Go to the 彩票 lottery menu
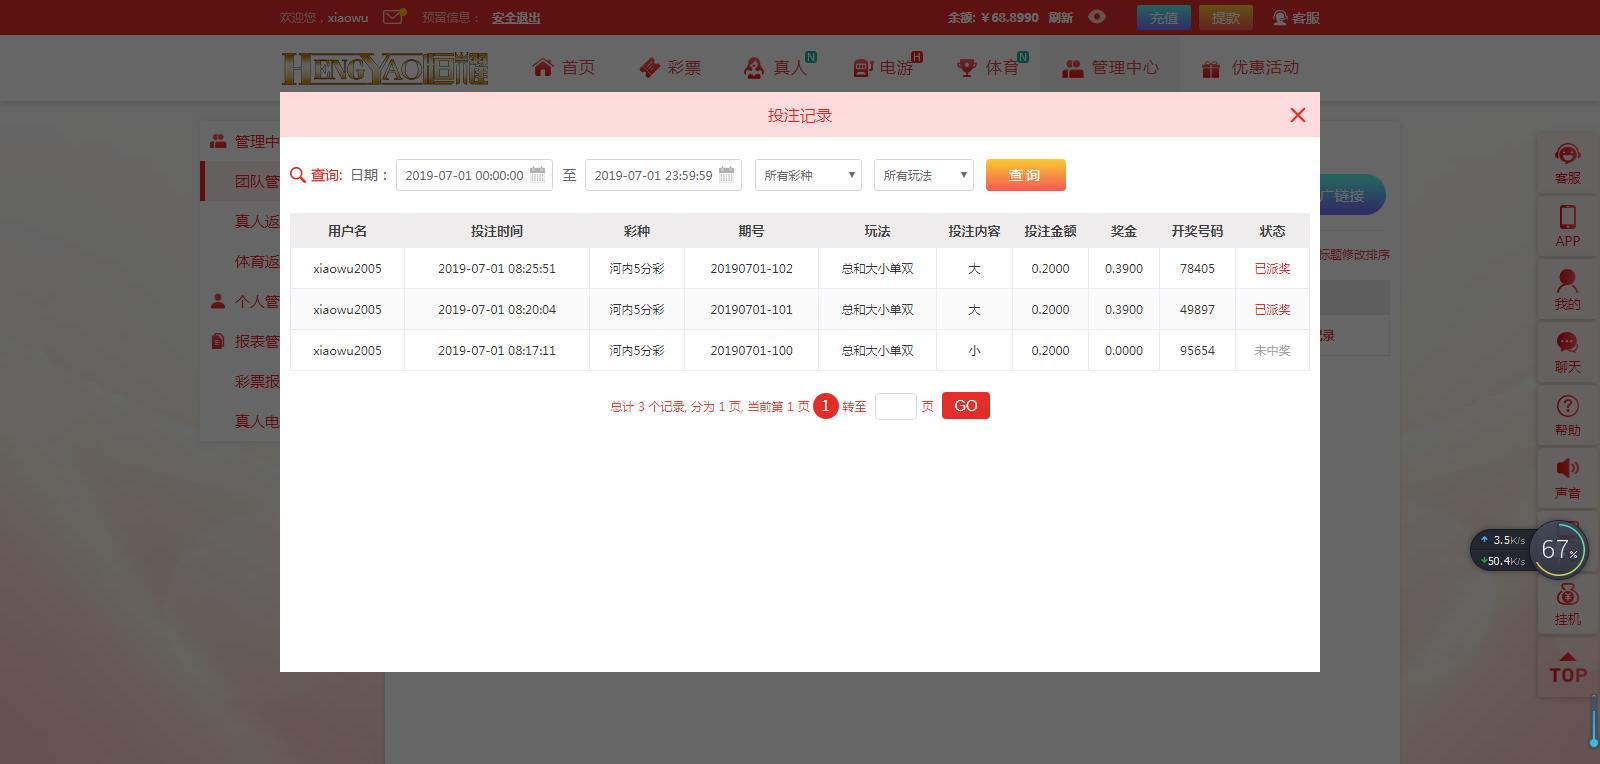 (670, 68)
